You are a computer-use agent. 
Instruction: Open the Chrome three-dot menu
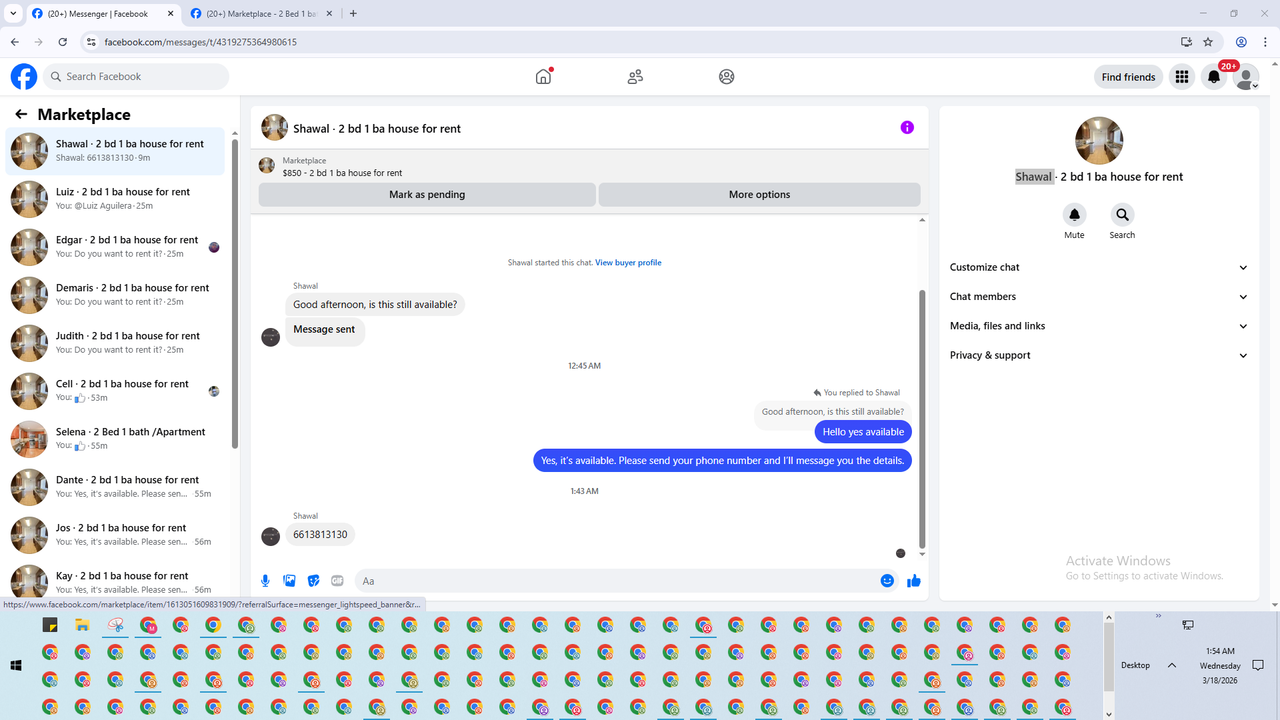point(1265,42)
